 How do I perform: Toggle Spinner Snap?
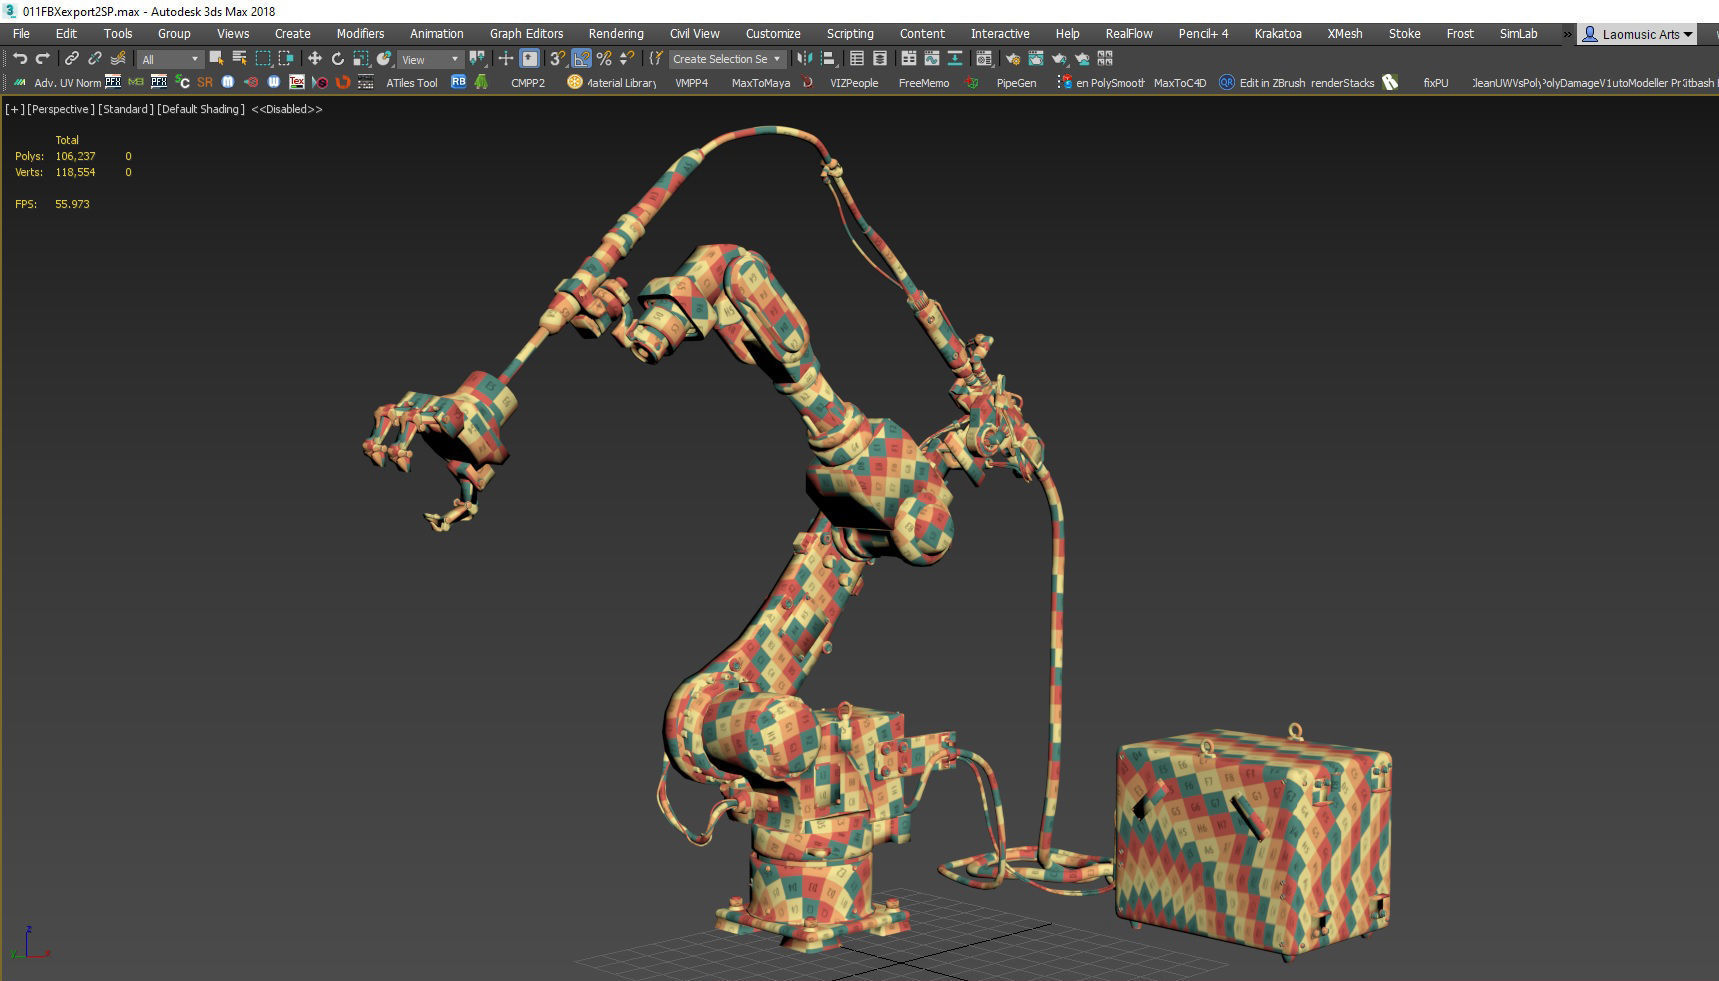tap(627, 59)
